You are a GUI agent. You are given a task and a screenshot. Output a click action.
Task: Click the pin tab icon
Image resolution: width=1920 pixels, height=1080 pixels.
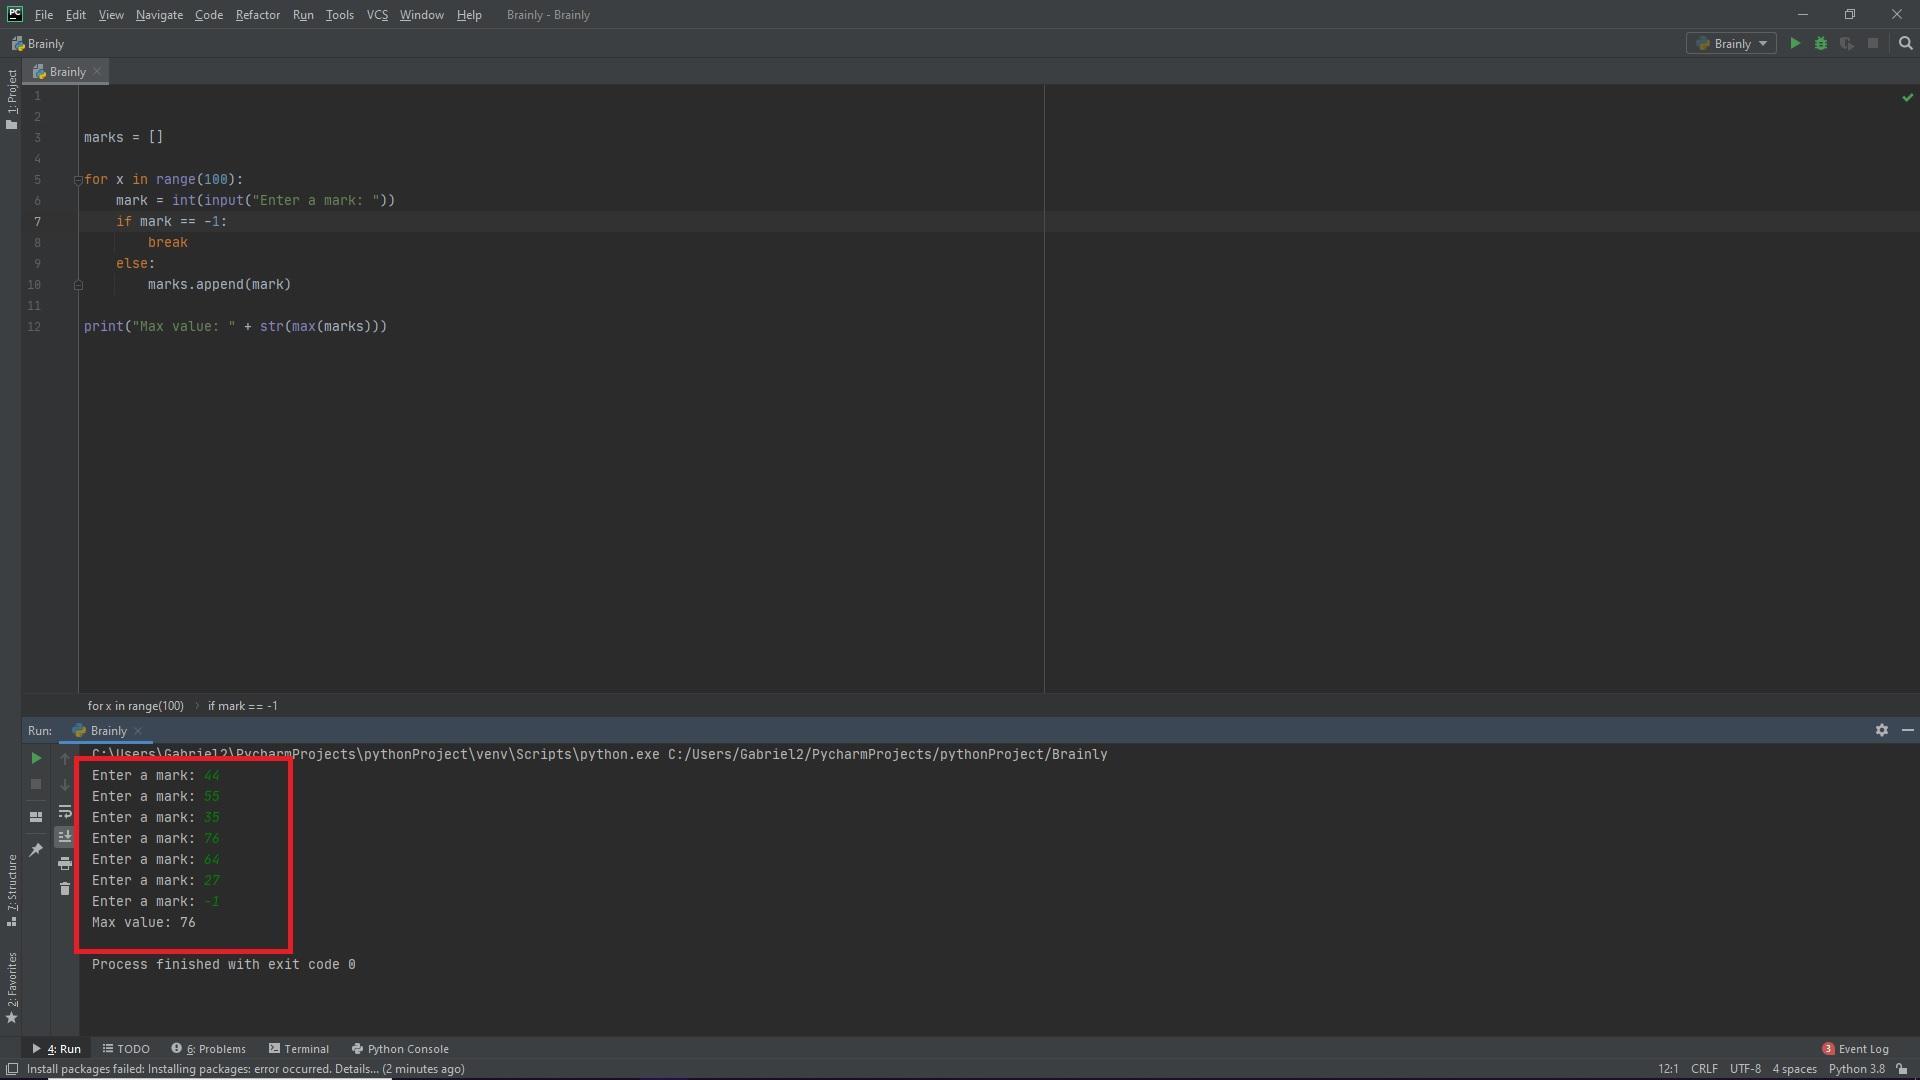tap(36, 850)
